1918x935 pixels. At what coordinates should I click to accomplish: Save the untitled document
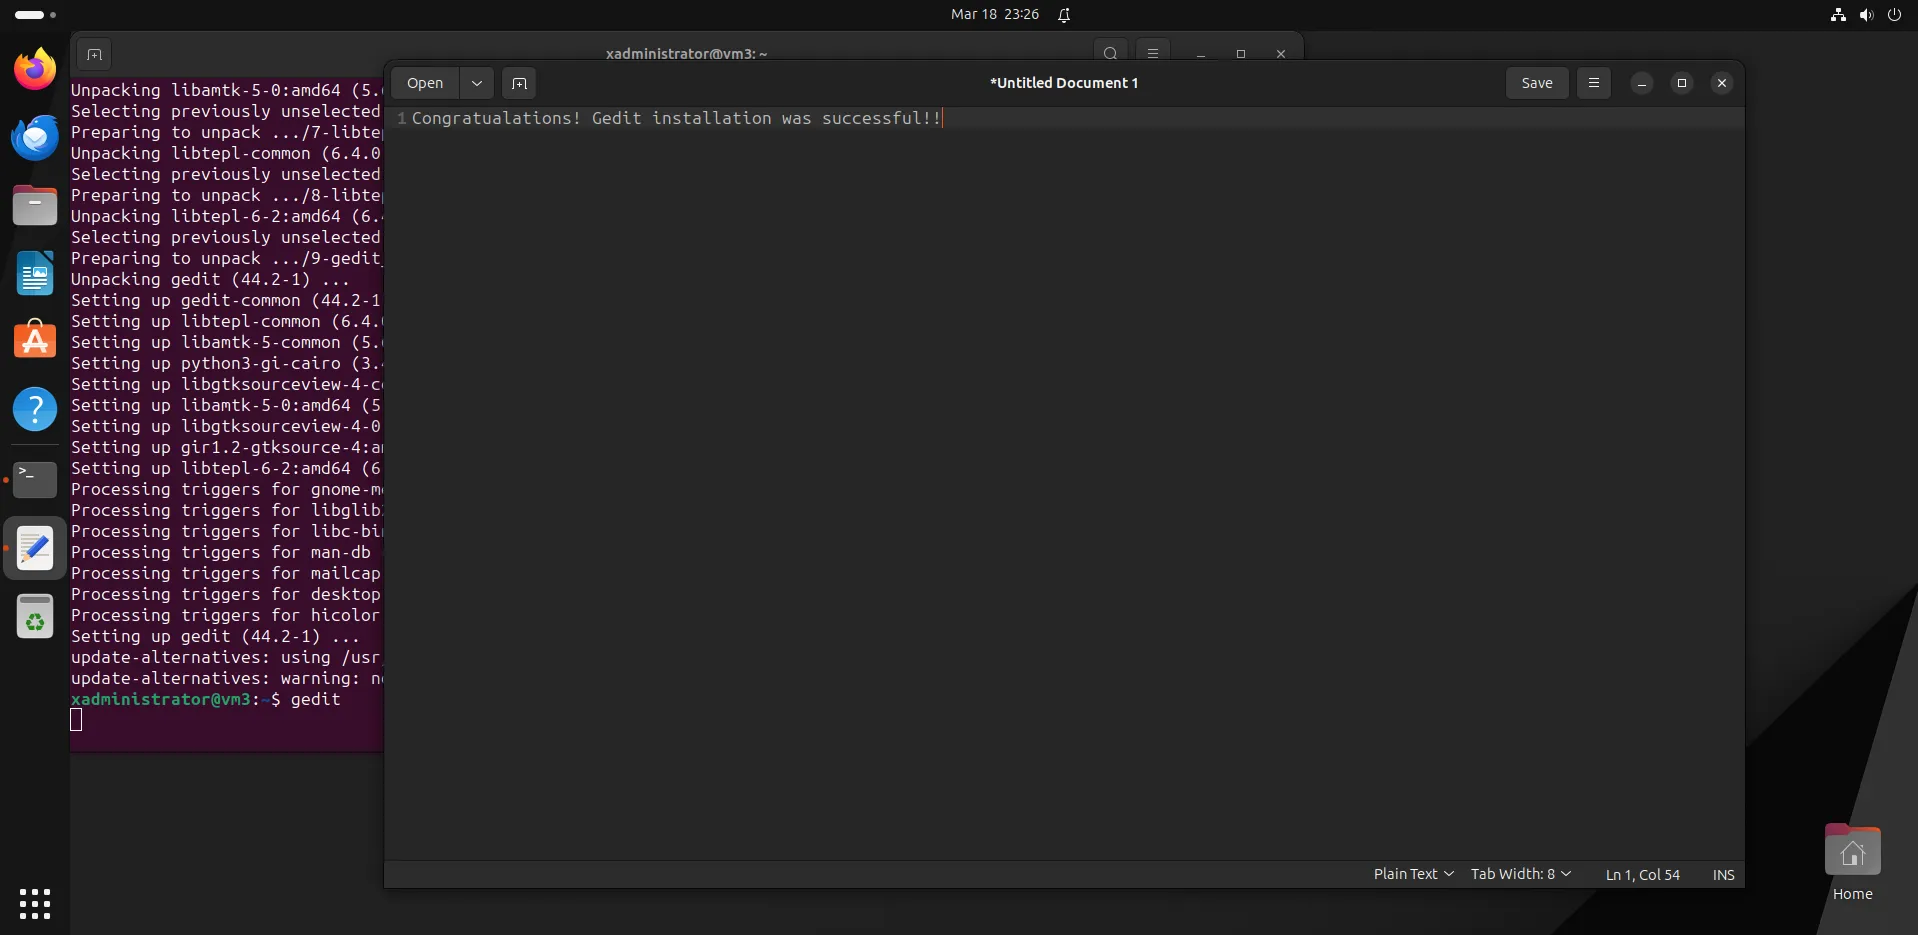pos(1537,83)
